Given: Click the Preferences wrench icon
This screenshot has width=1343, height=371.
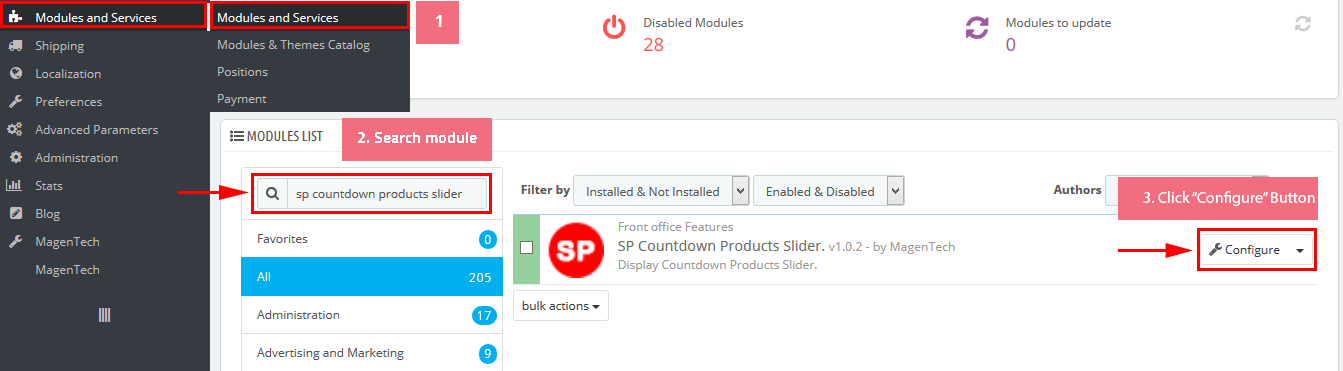Looking at the screenshot, I should pos(15,102).
